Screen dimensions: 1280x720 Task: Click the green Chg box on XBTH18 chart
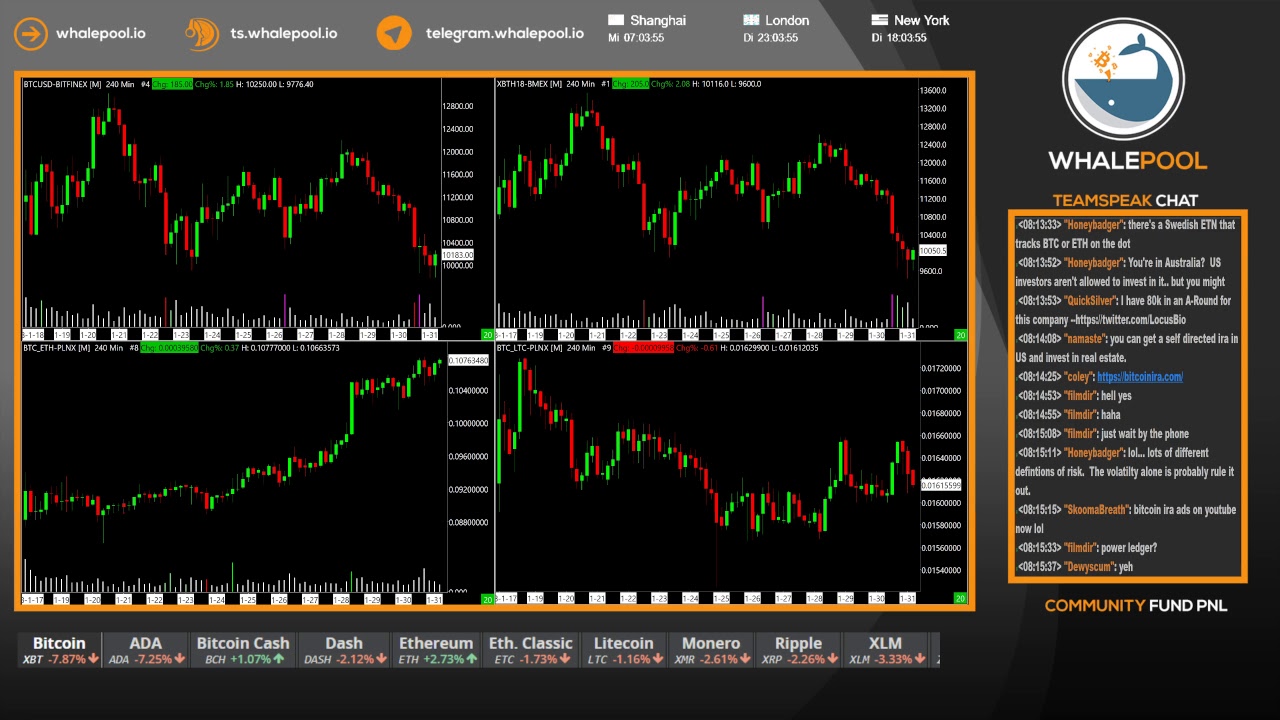(x=630, y=84)
